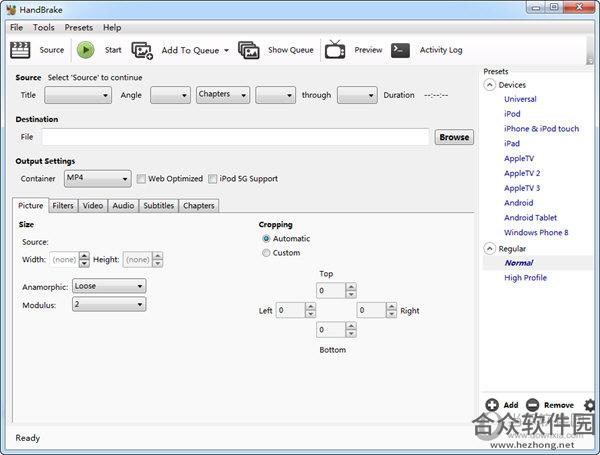Image resolution: width=600 pixels, height=455 pixels.
Task: Open the Tools menu
Action: (44, 28)
